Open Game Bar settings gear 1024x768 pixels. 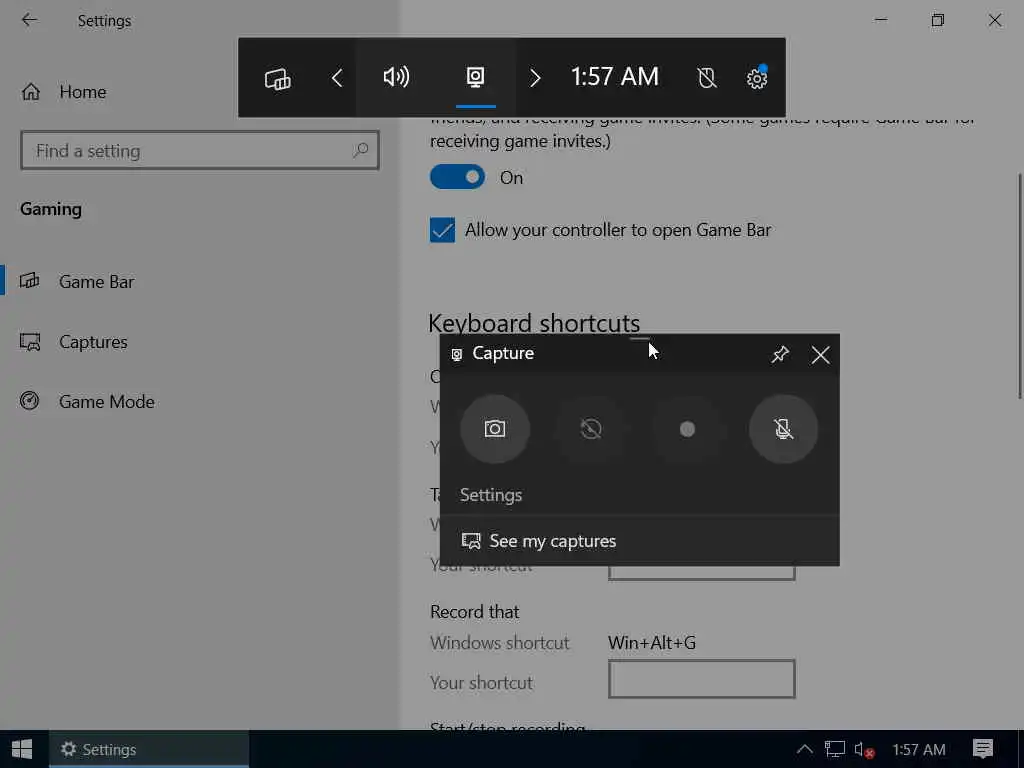[757, 78]
